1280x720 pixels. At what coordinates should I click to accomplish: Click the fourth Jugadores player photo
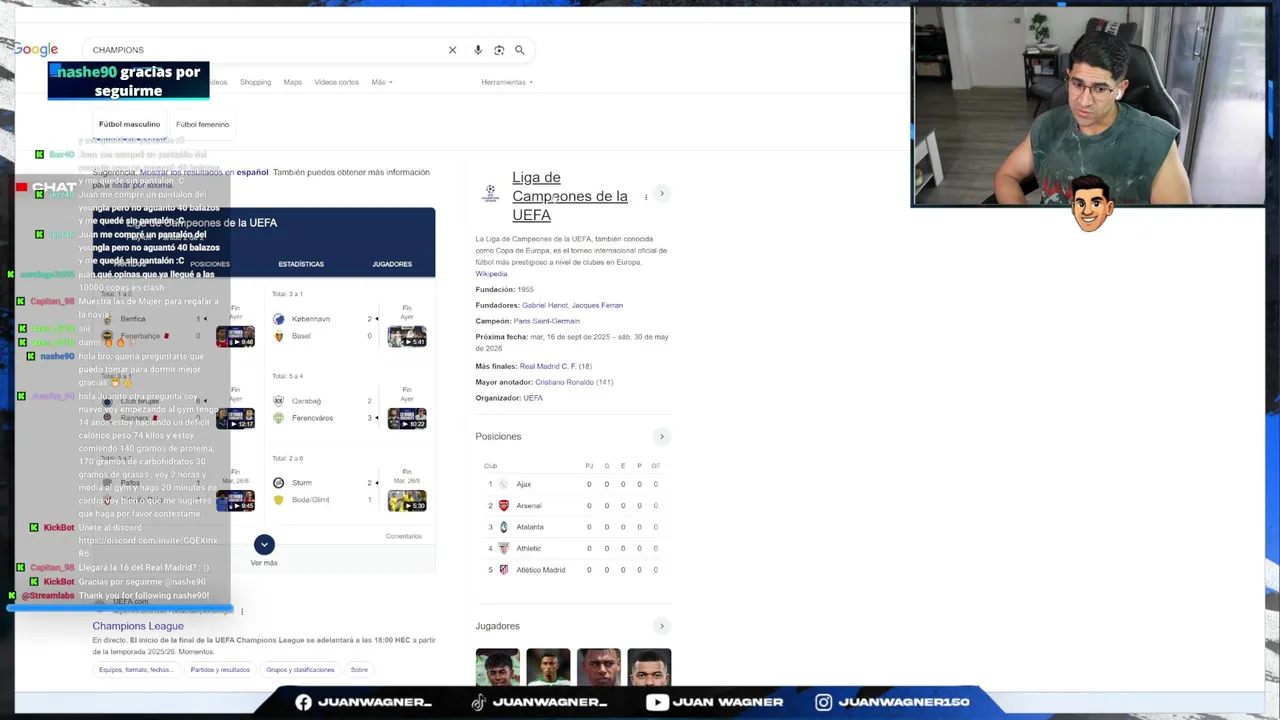pos(649,668)
